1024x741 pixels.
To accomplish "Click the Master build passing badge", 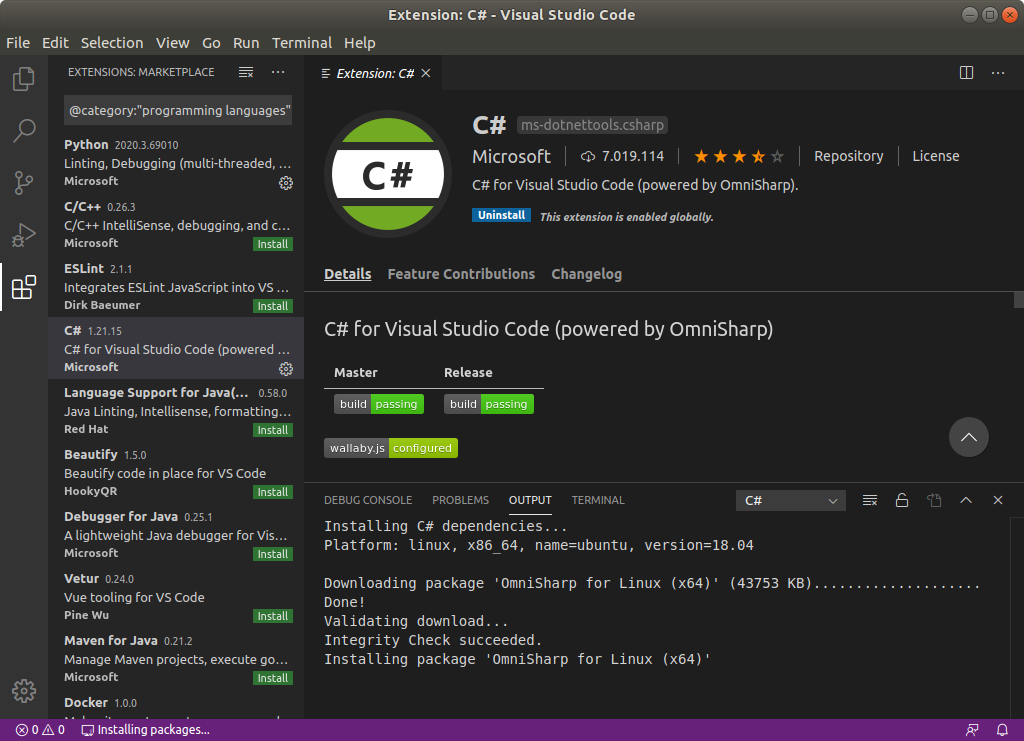I will (x=379, y=404).
